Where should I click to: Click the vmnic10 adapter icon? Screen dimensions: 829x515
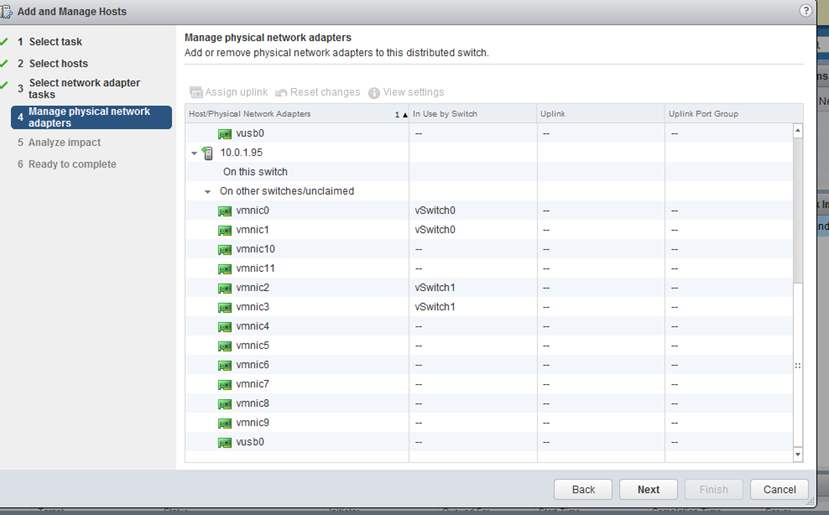pyautogui.click(x=225, y=250)
